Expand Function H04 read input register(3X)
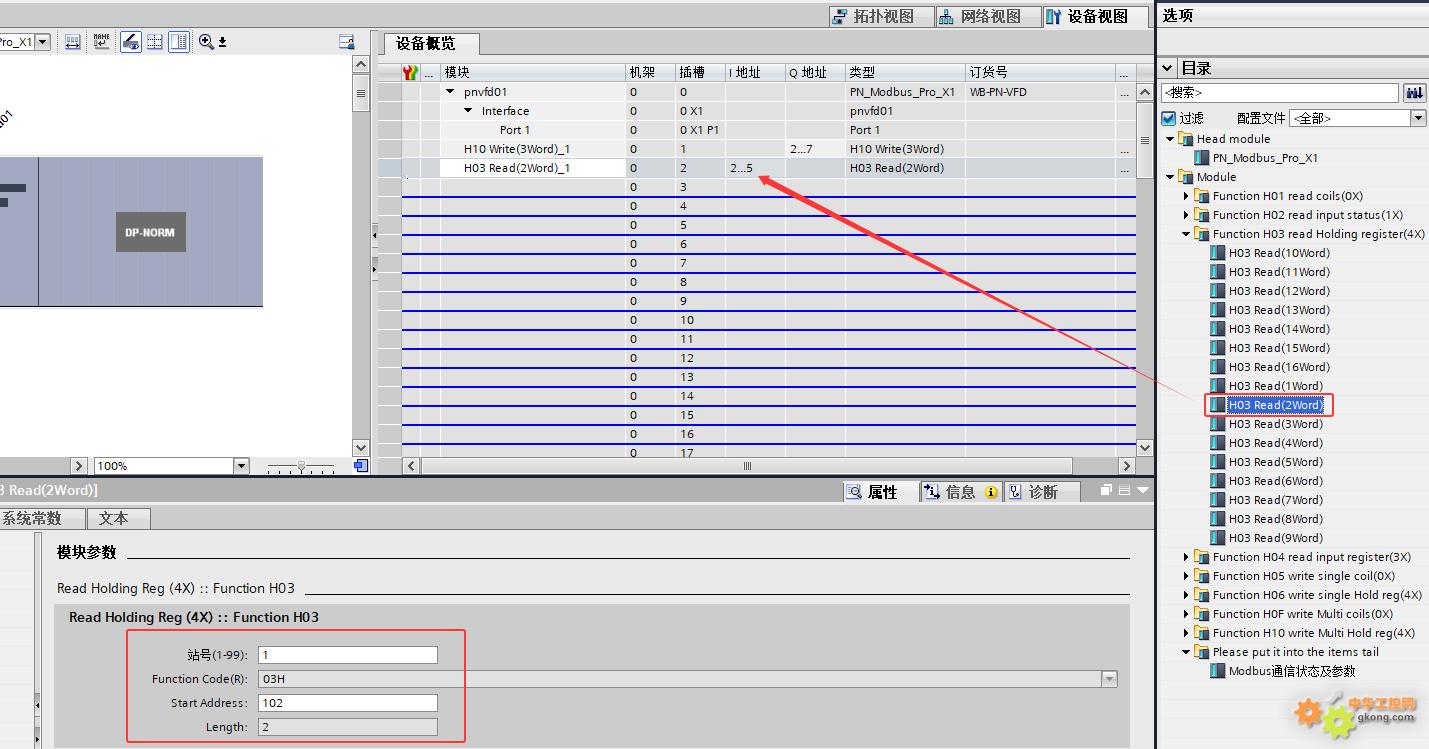The width and height of the screenshot is (1429, 749). click(1186, 557)
